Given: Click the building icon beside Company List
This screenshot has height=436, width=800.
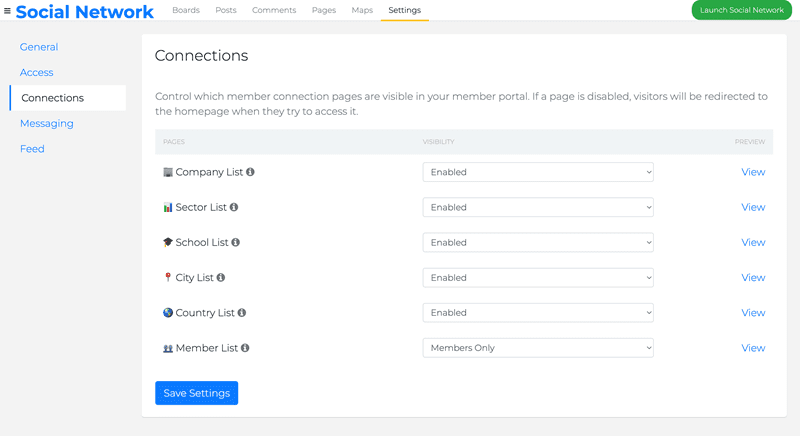Looking at the screenshot, I should coord(168,172).
